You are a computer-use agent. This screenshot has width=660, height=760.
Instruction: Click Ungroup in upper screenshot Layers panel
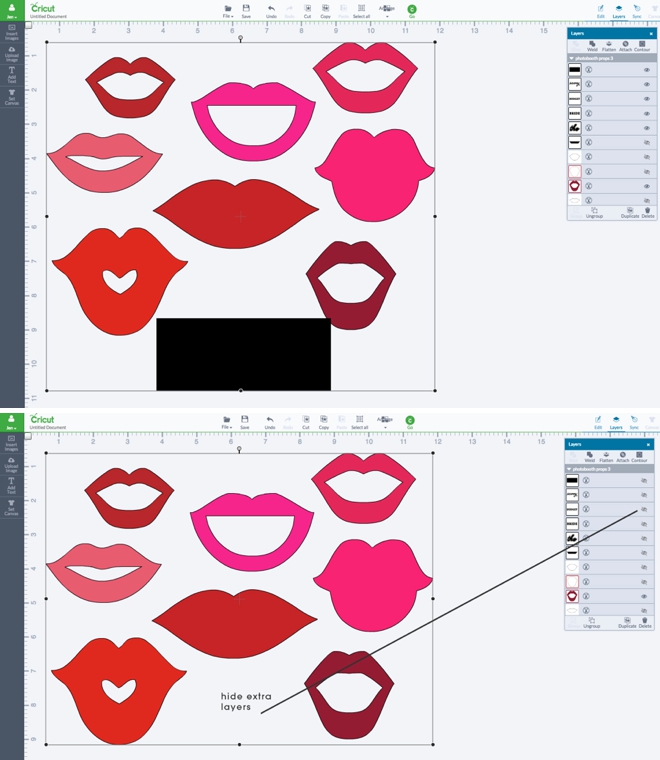pyautogui.click(x=594, y=213)
